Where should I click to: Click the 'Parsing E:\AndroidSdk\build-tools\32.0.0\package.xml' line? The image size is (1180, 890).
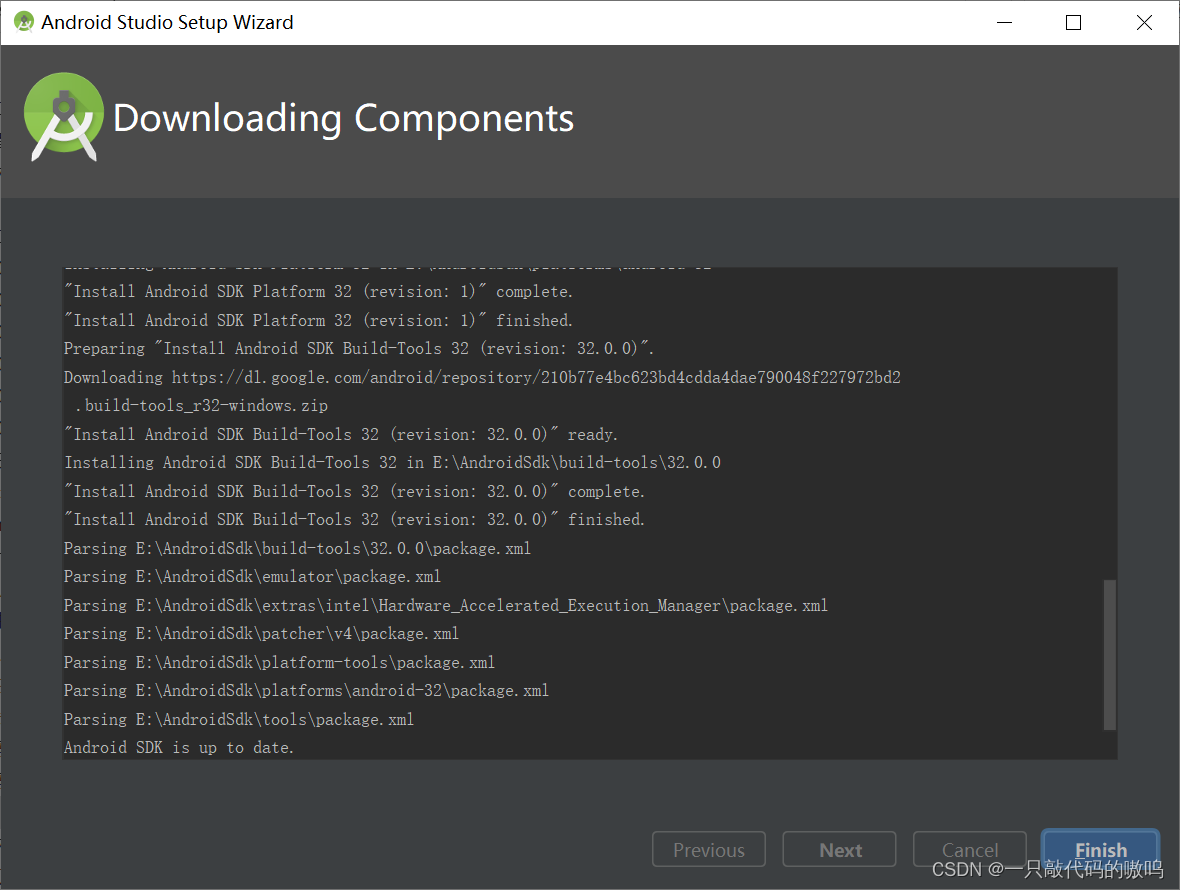[297, 548]
